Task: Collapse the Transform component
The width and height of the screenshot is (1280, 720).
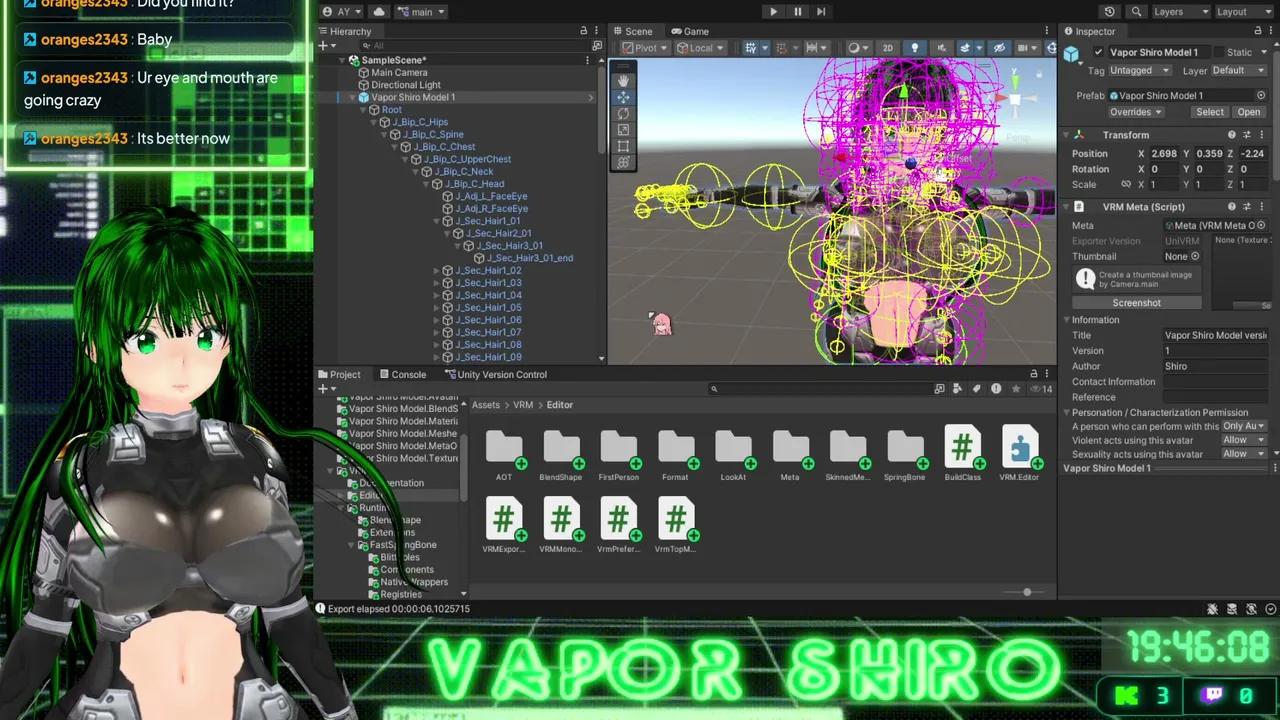Action: pyautogui.click(x=1067, y=135)
